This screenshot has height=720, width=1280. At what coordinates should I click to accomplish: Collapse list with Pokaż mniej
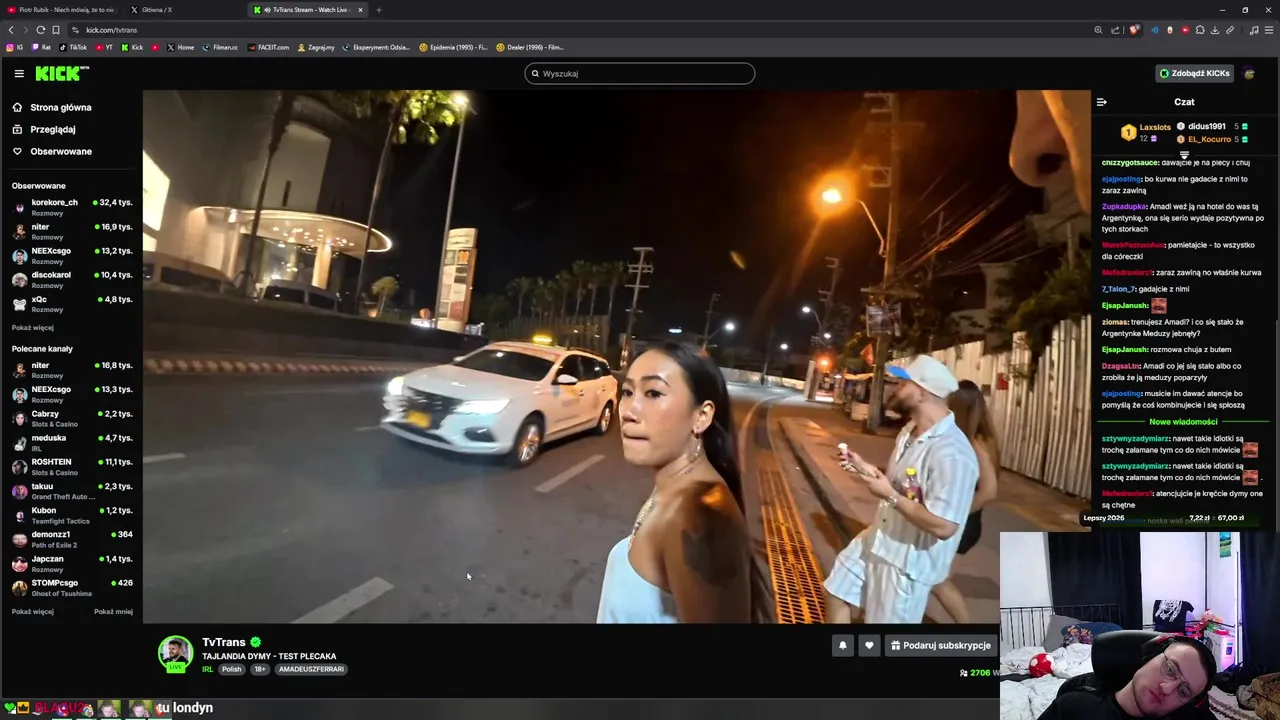tap(113, 612)
